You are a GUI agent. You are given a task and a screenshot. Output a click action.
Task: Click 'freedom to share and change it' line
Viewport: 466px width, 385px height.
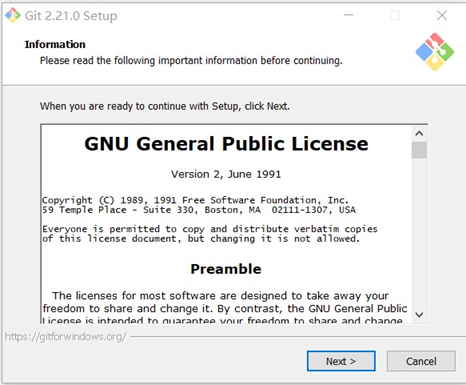[x=225, y=309]
